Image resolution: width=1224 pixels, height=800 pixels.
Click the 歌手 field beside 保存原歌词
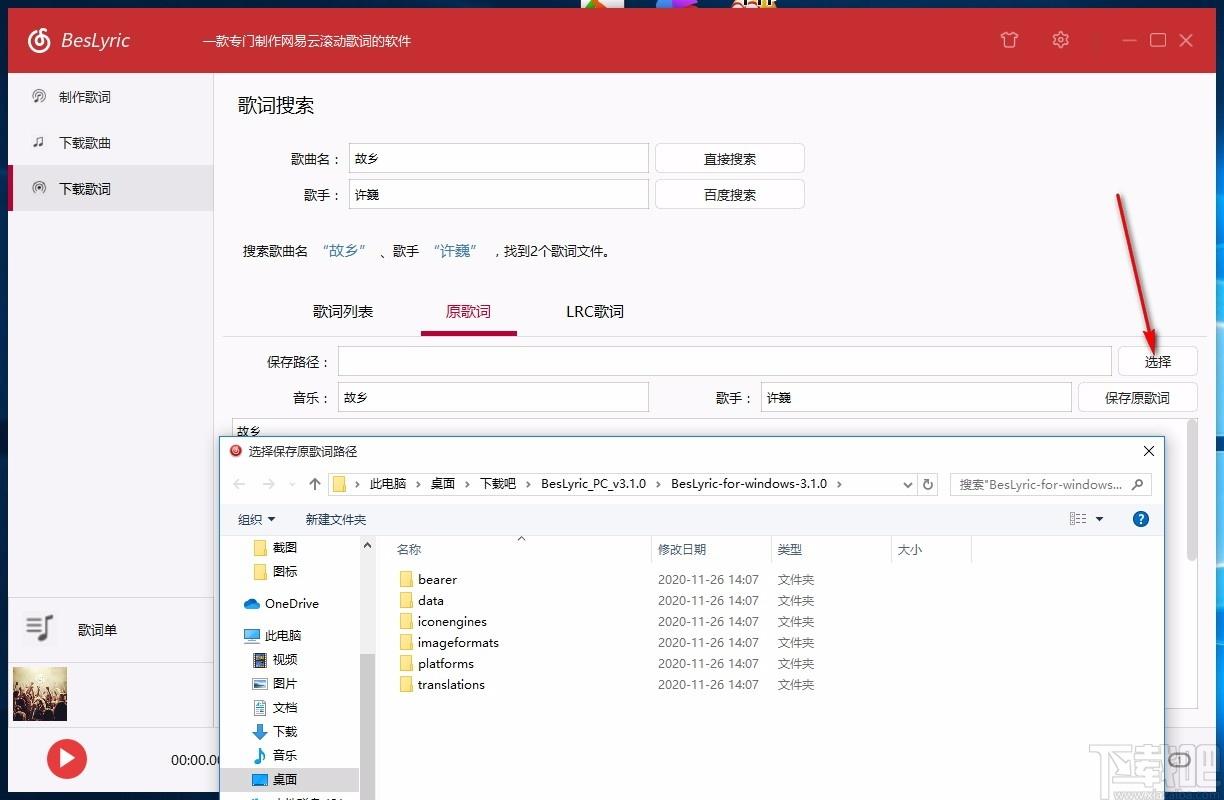pyautogui.click(x=916, y=397)
